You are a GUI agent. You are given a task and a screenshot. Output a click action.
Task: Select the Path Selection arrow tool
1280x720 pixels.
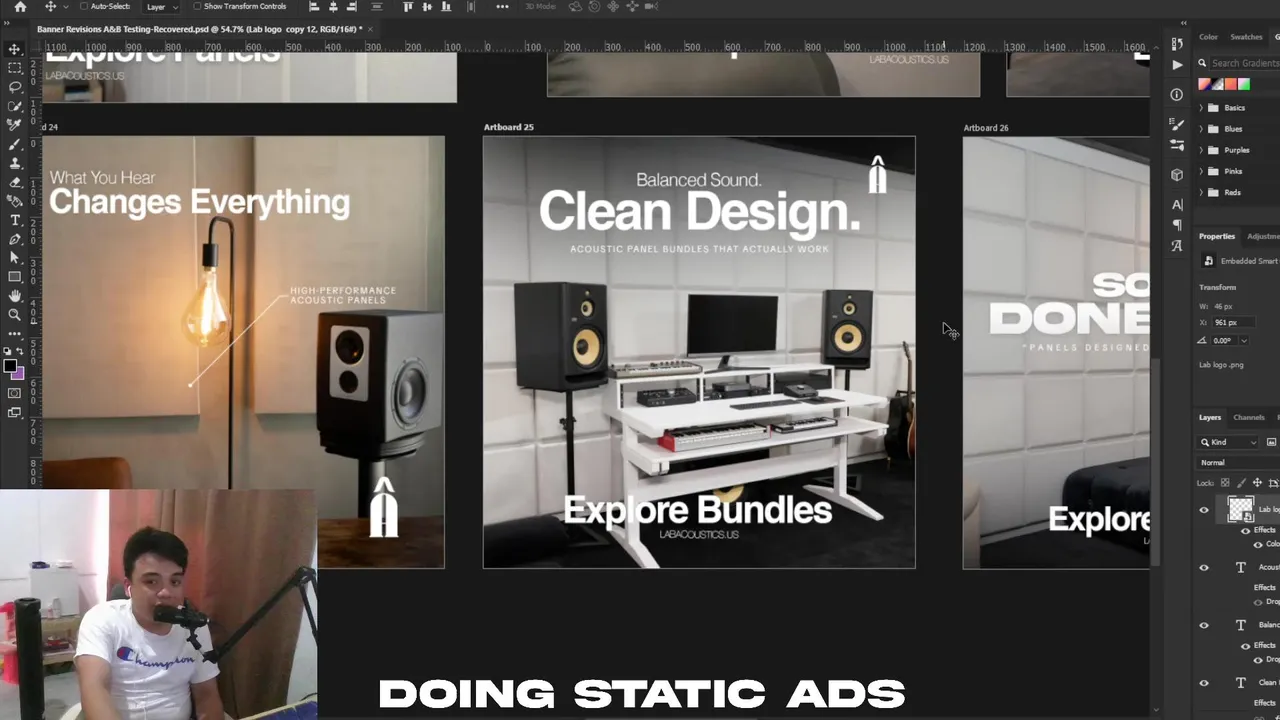point(15,258)
